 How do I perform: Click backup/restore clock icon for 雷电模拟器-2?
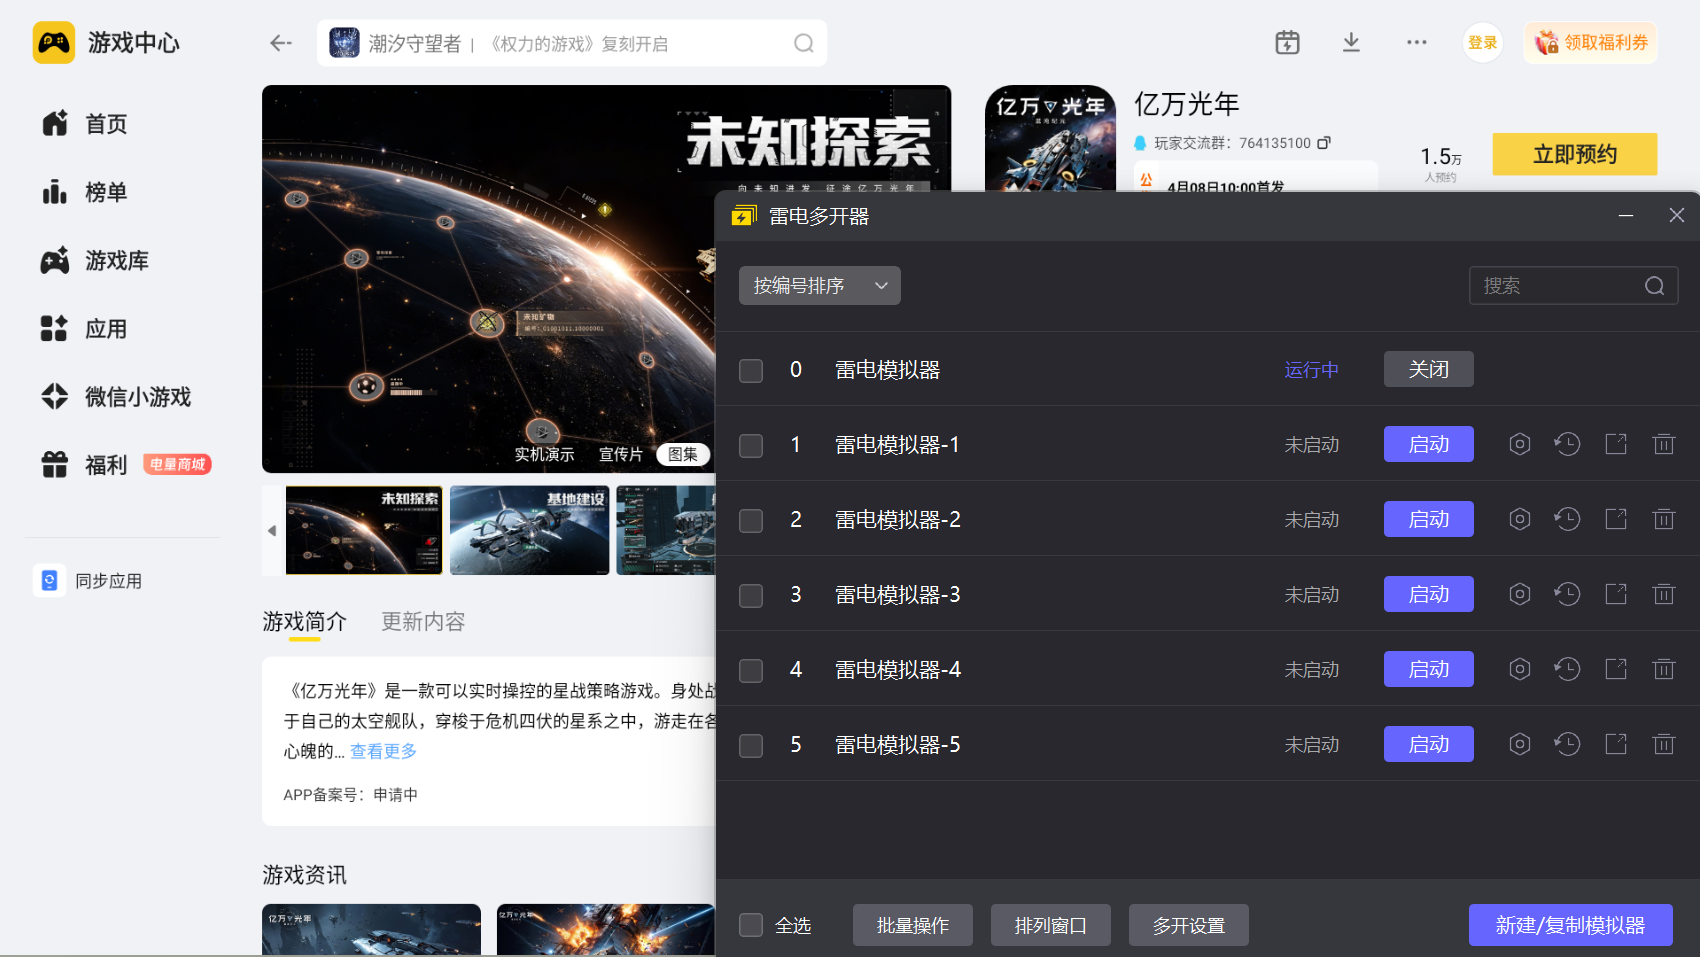coord(1567,519)
